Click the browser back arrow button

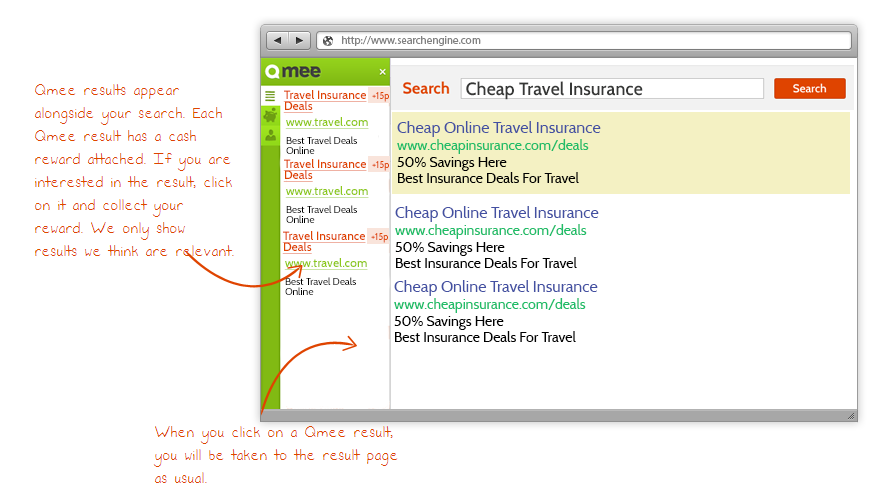277,40
